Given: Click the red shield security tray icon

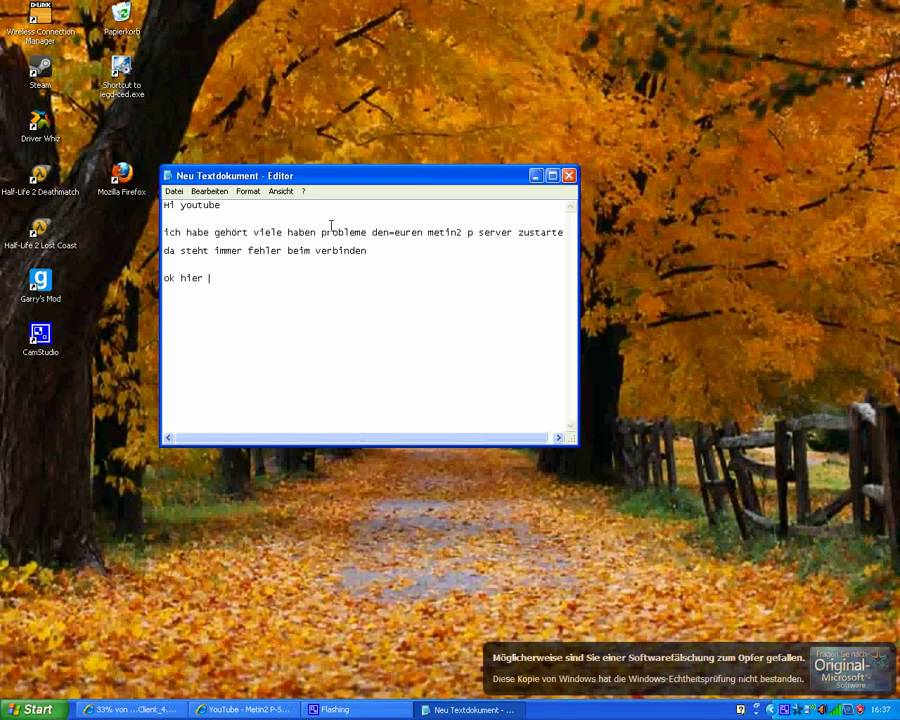Looking at the screenshot, I should [x=860, y=710].
